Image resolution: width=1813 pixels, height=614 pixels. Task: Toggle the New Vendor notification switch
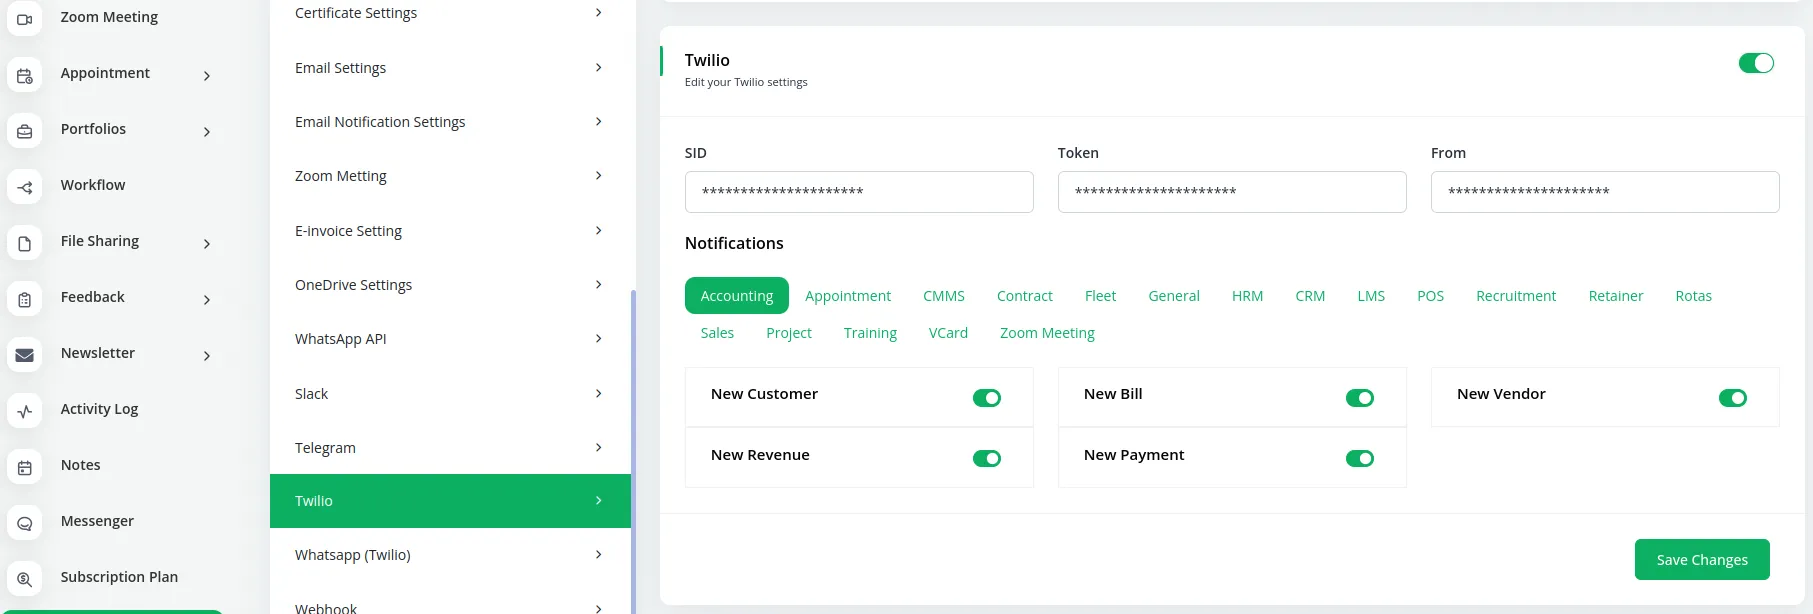1732,398
